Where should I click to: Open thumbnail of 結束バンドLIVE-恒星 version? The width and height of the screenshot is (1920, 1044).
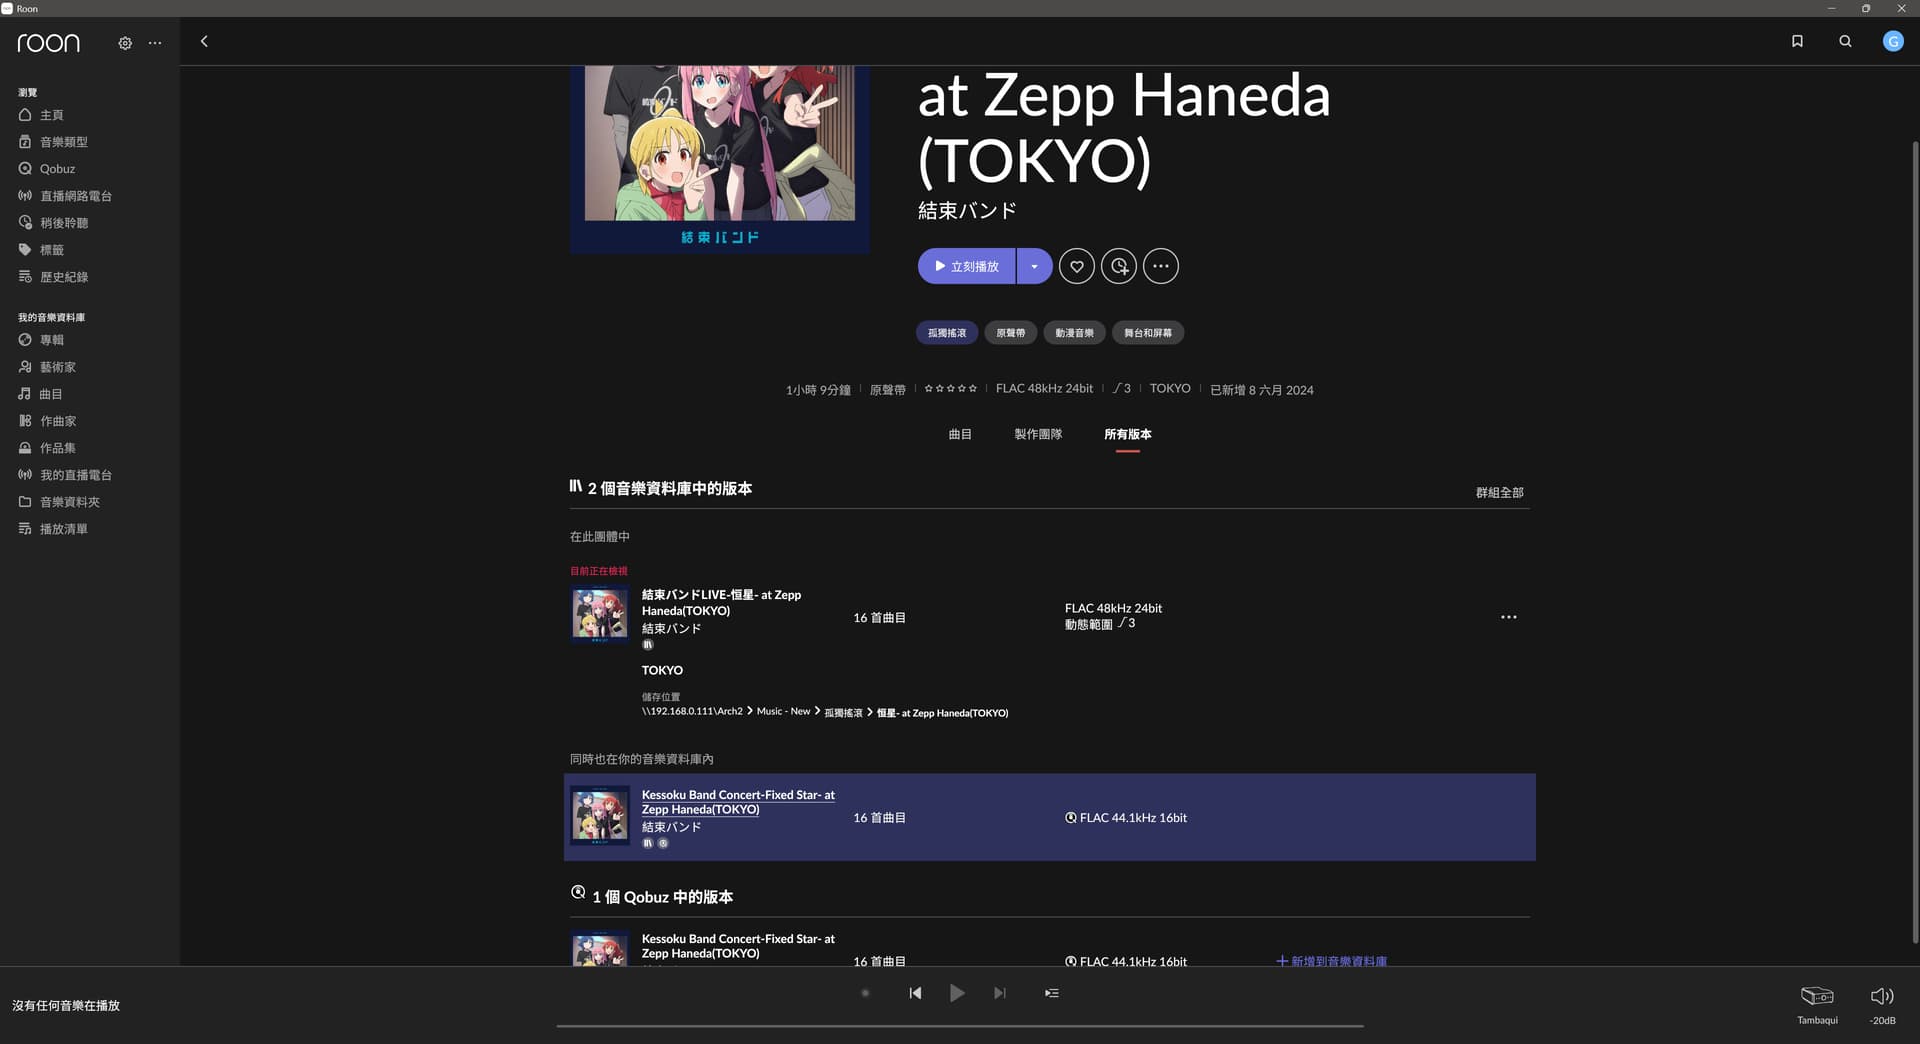pos(600,614)
